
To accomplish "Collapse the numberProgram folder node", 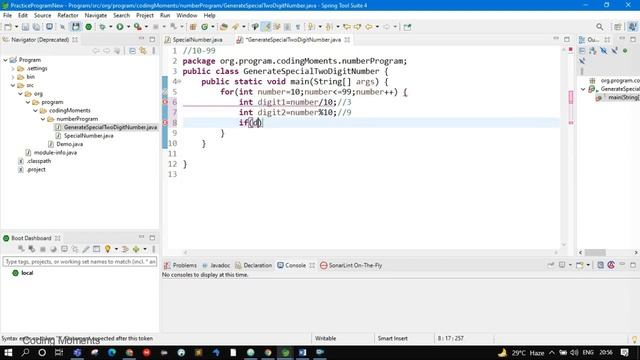I will (x=43, y=119).
